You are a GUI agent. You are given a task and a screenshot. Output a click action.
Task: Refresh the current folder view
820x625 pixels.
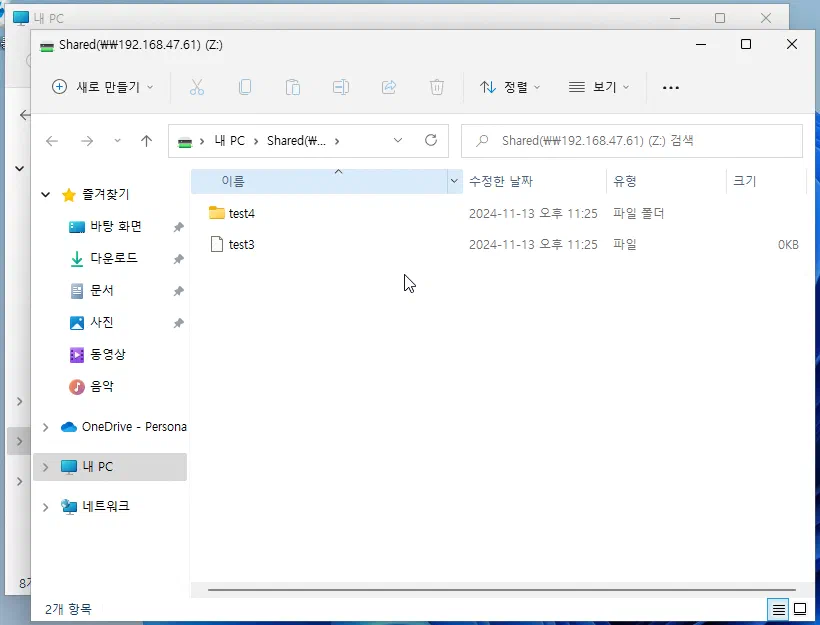tap(431, 141)
